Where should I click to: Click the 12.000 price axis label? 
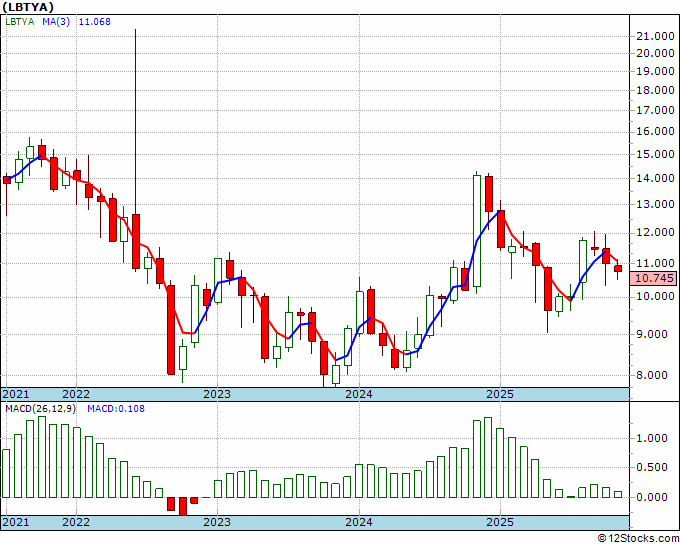coord(655,232)
